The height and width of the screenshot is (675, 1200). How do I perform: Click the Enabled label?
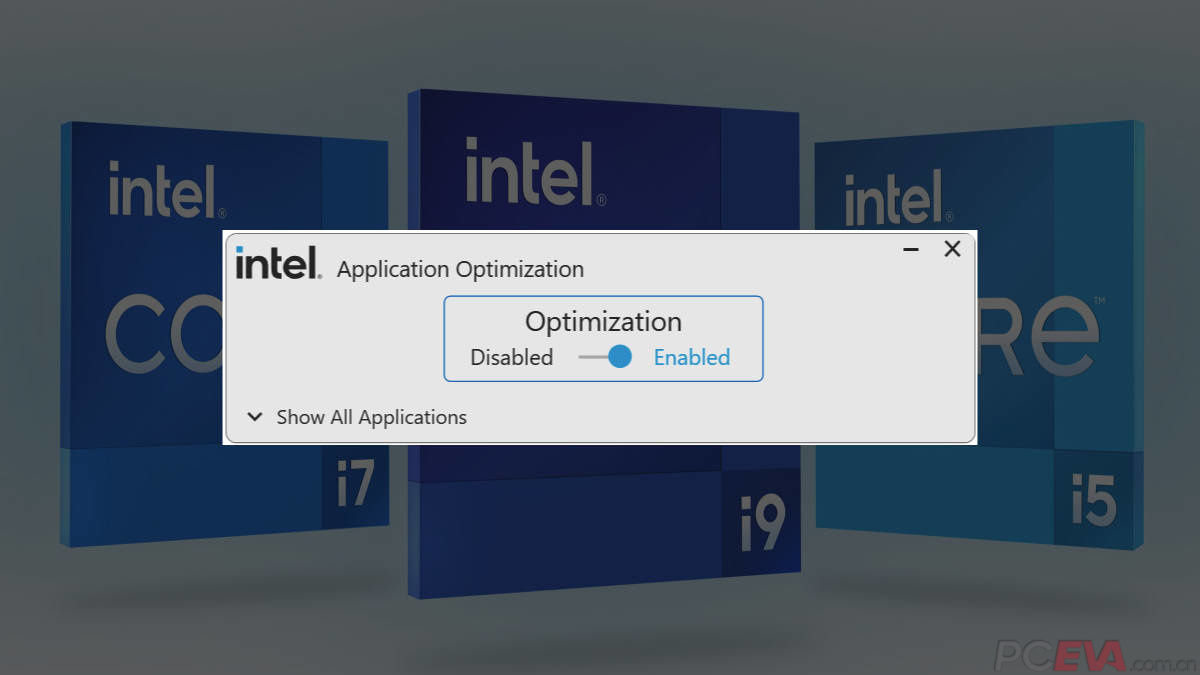pyautogui.click(x=692, y=357)
